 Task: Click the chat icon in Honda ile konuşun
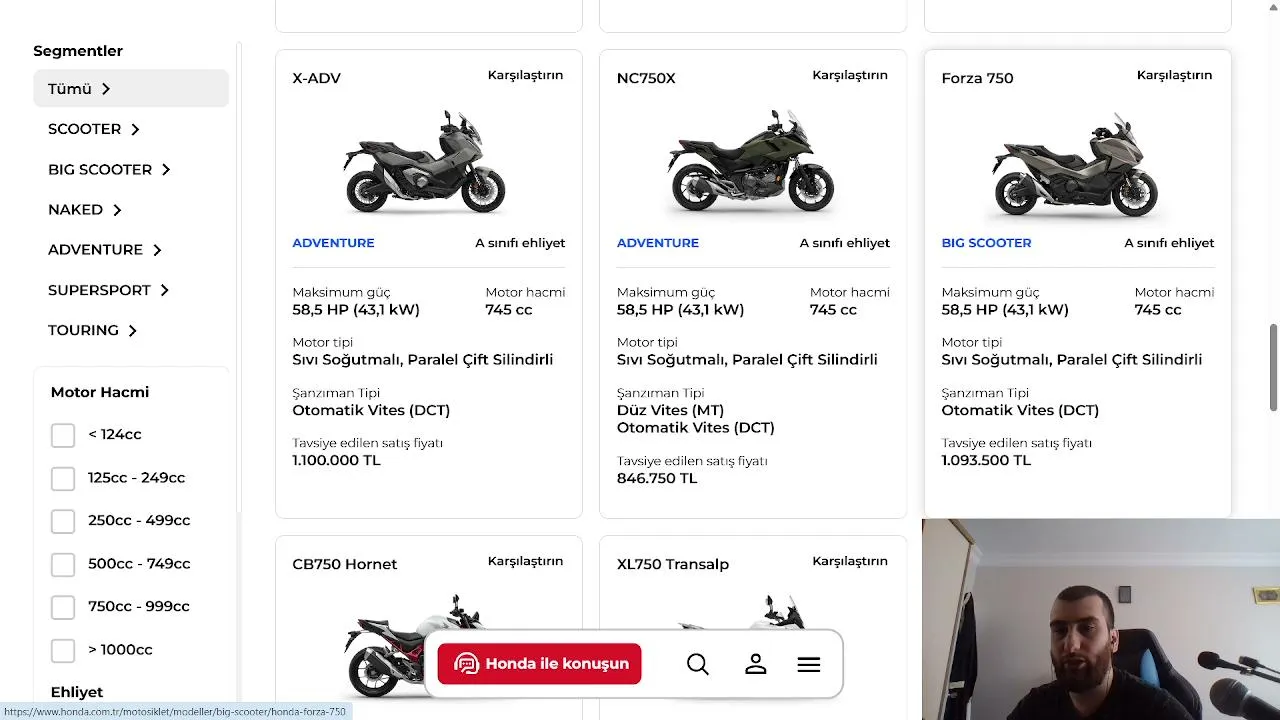click(x=467, y=664)
